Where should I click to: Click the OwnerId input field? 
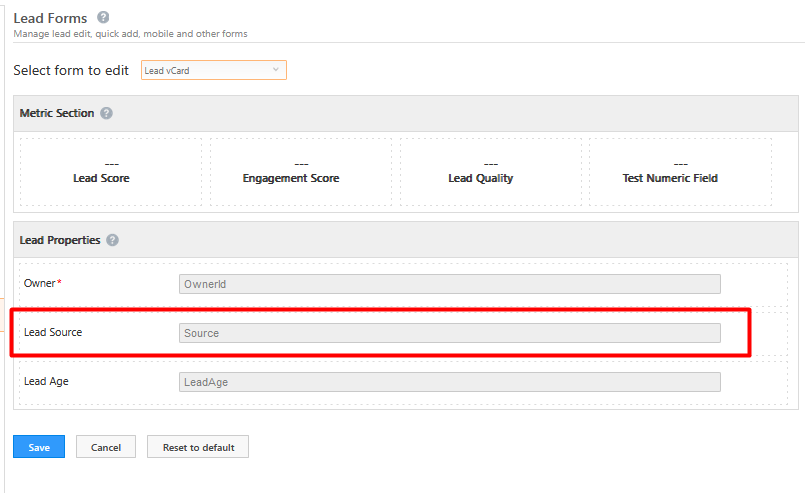(x=449, y=284)
